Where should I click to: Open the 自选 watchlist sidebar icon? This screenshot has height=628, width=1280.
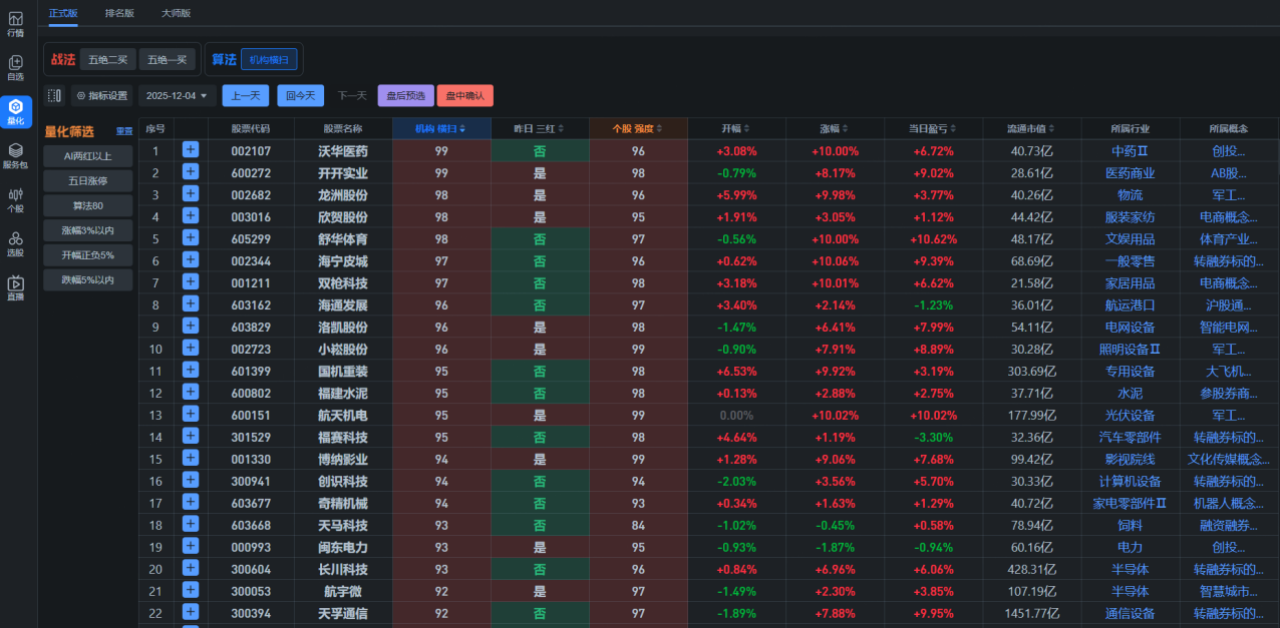15,67
